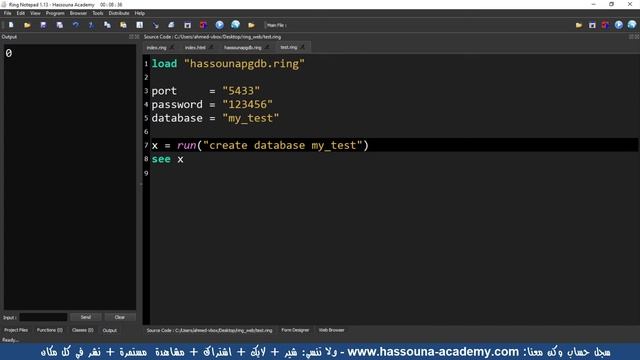Viewport: 640px width, 360px height.
Task: Close the index.ring tab
Action: pos(172,47)
